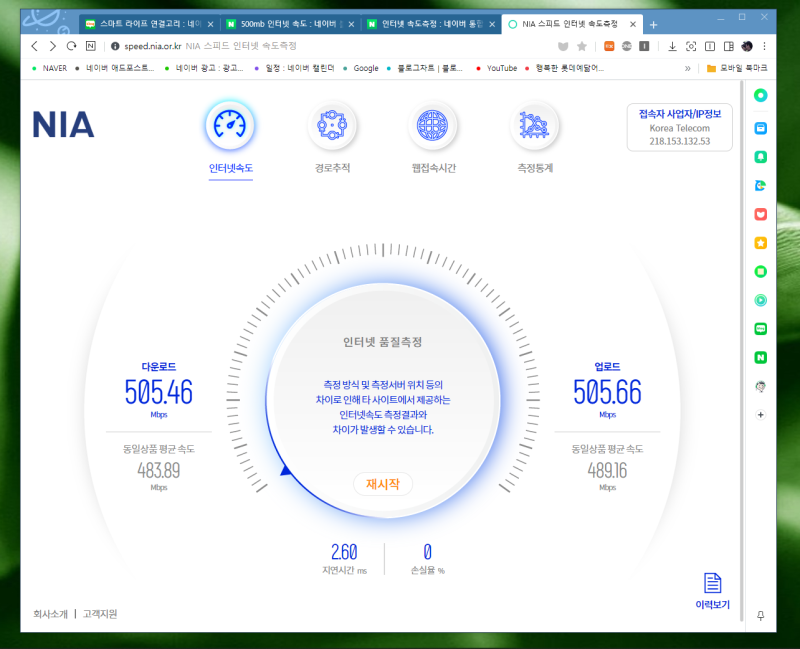Open the 경로추적 route trace icon
The image size is (800, 649).
coord(332,125)
